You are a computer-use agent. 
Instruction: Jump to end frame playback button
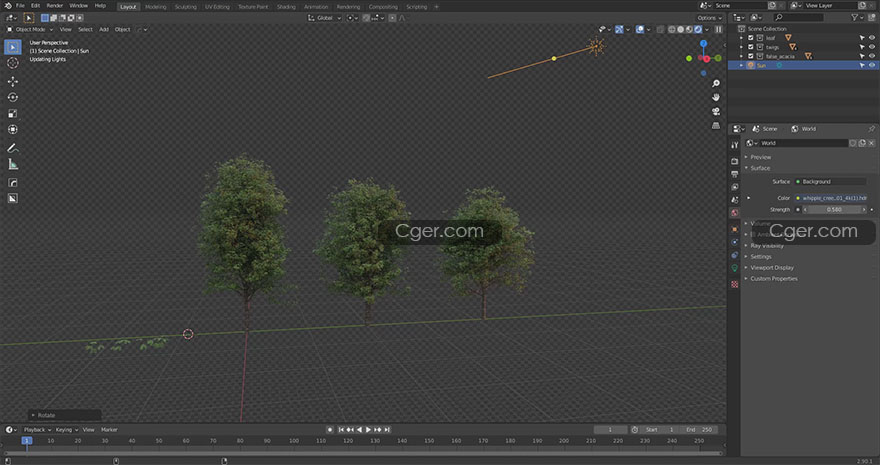[387, 430]
